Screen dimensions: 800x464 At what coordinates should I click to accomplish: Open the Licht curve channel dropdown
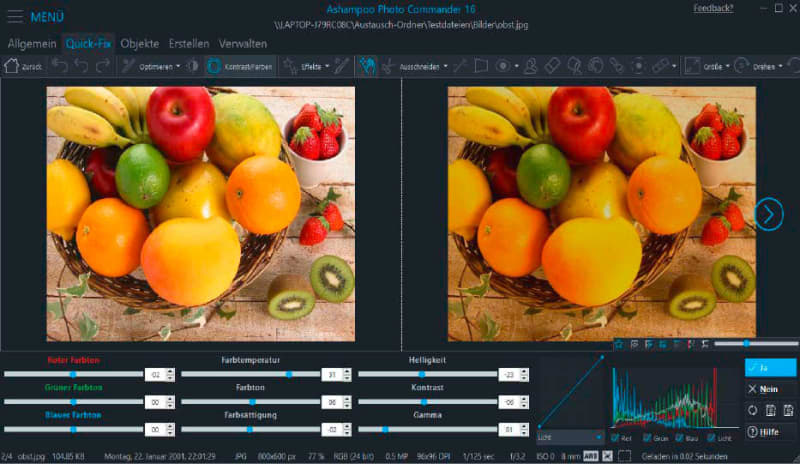(570, 437)
